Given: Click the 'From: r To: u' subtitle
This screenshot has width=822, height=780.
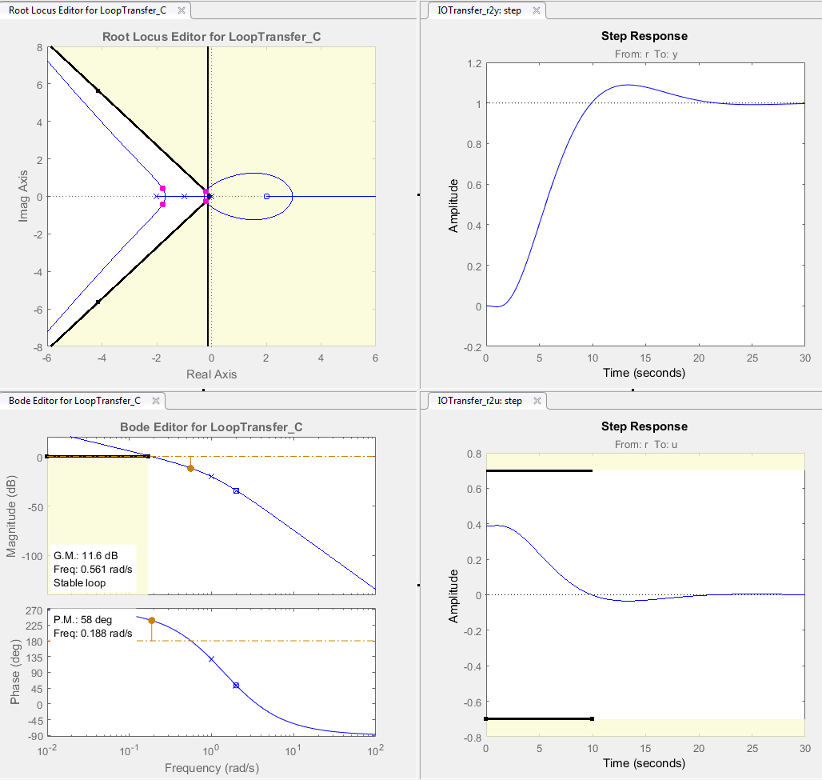Looking at the screenshot, I should pyautogui.click(x=646, y=445).
